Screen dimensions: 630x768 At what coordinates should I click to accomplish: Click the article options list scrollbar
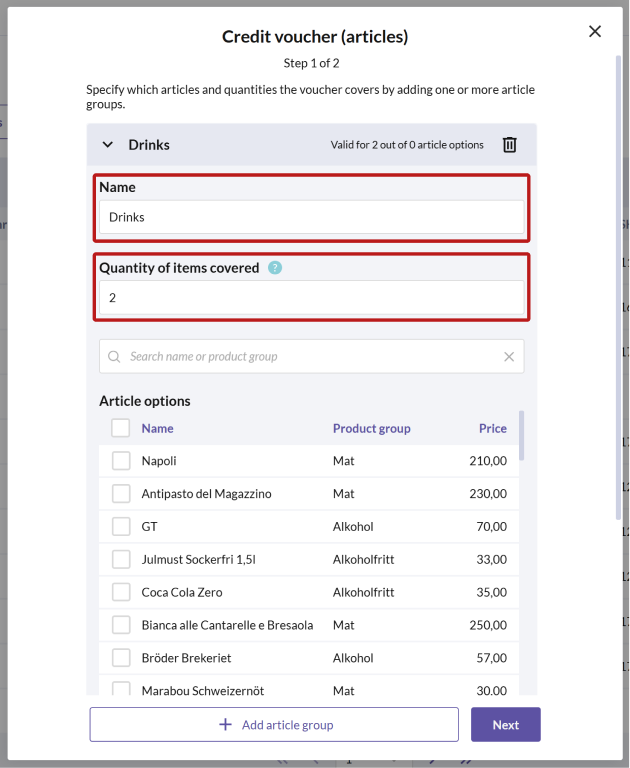pos(521,435)
